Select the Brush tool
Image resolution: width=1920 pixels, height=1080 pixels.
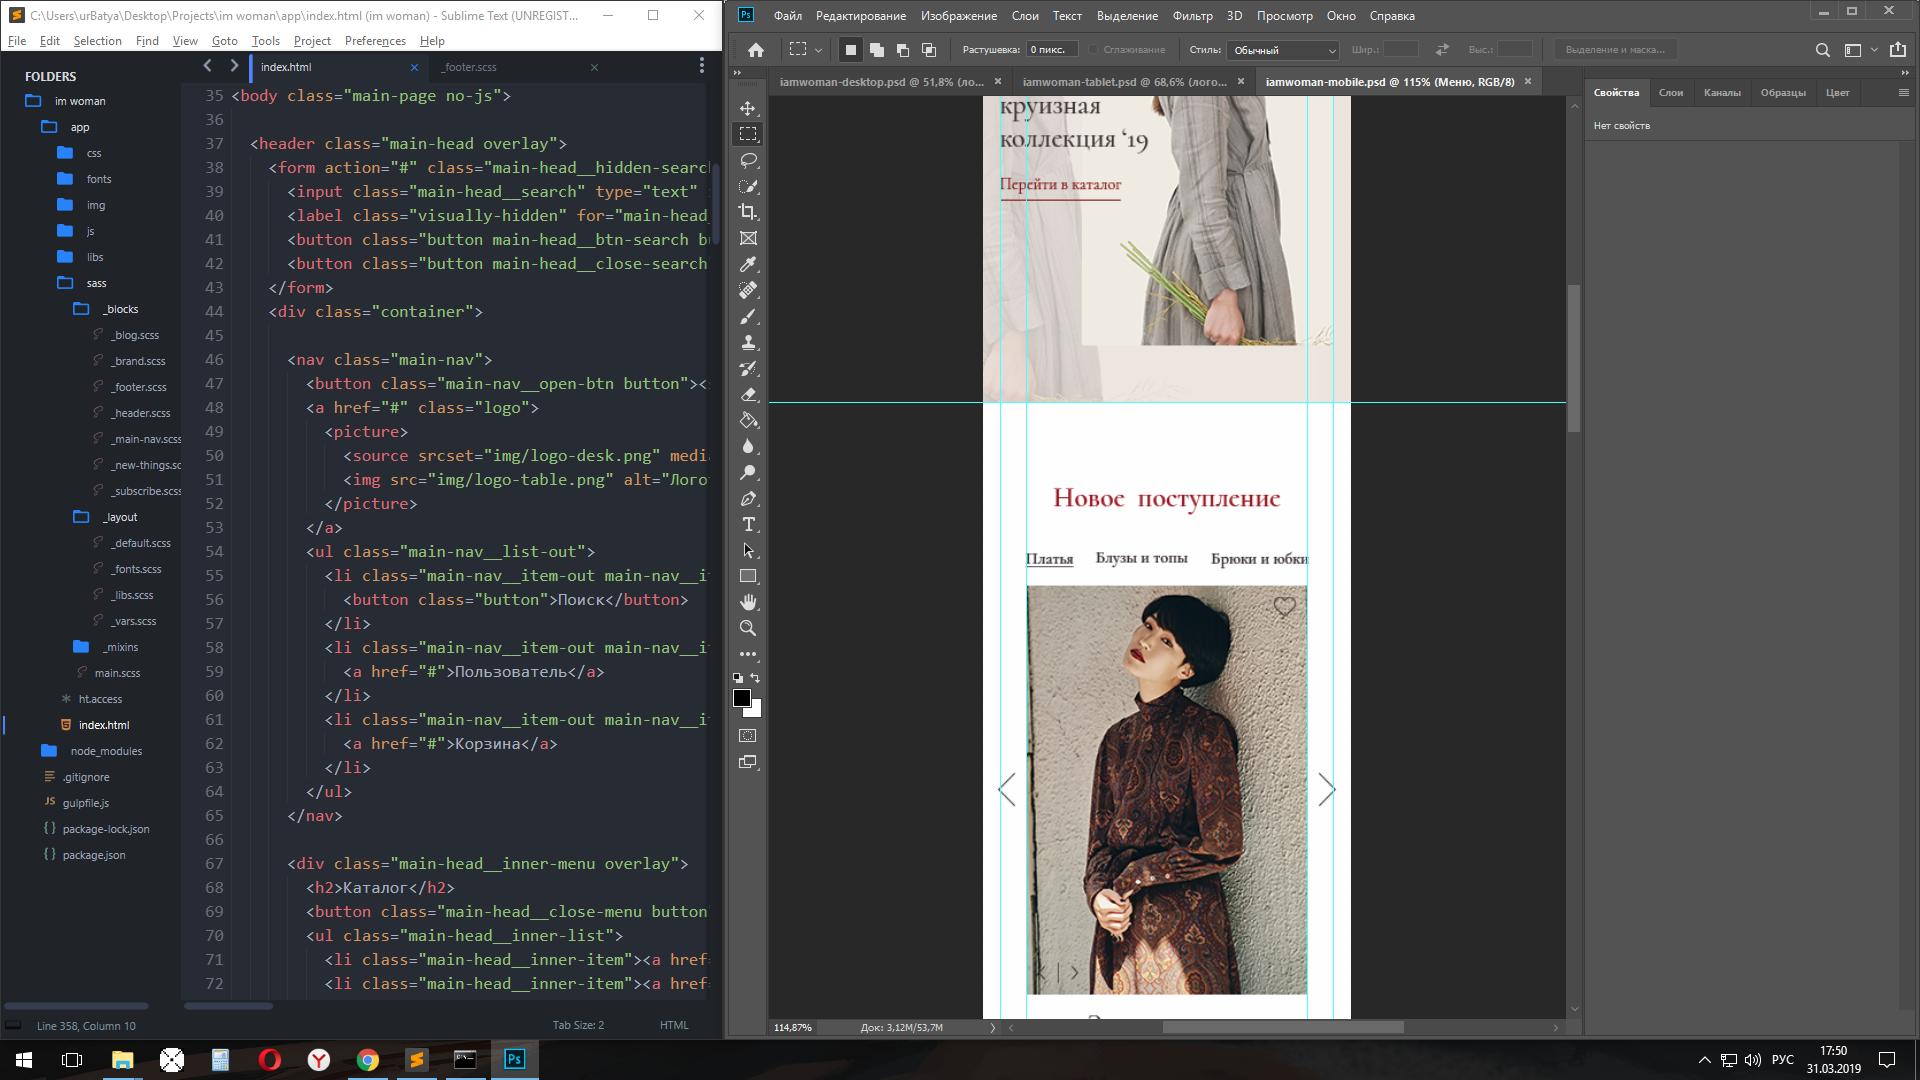click(x=748, y=316)
